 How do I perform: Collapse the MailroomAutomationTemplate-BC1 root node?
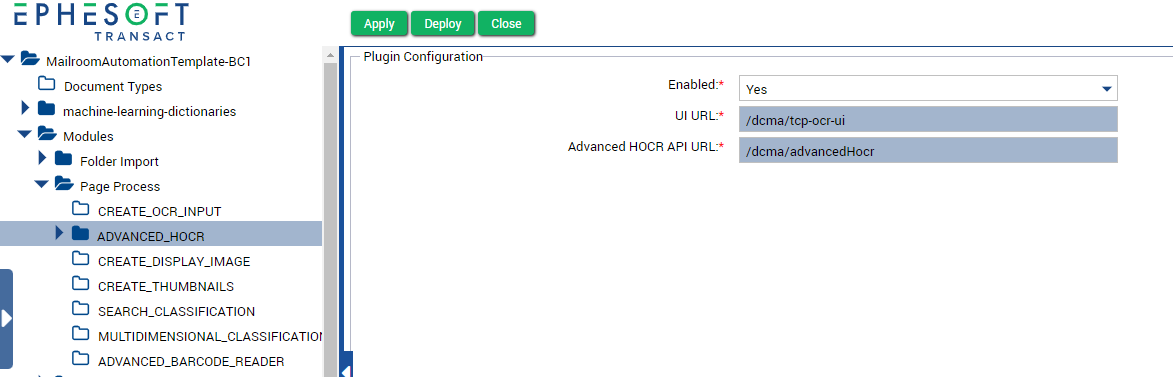coord(7,58)
